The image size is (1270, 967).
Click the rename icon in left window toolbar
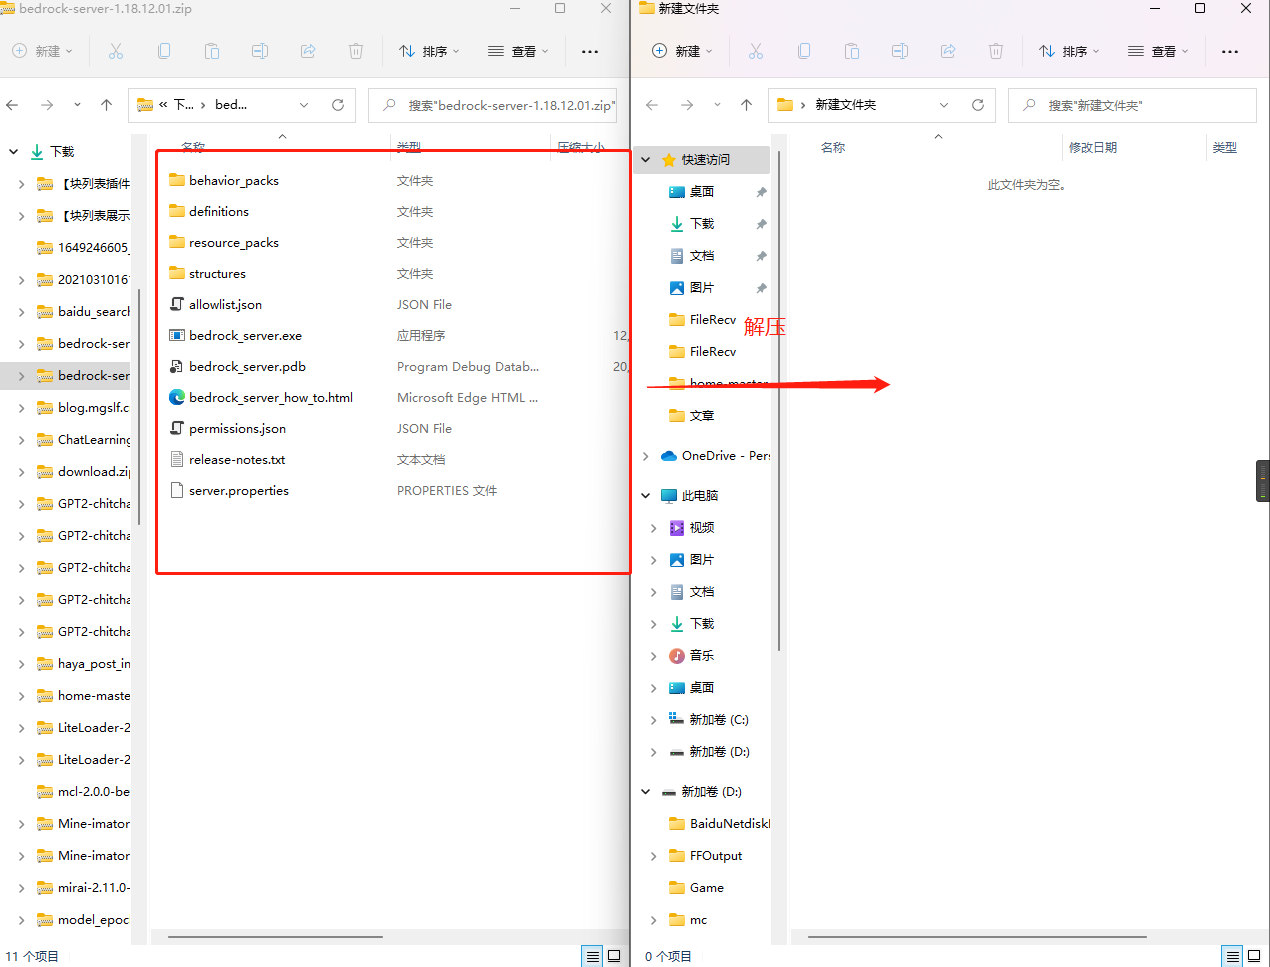pyautogui.click(x=260, y=51)
